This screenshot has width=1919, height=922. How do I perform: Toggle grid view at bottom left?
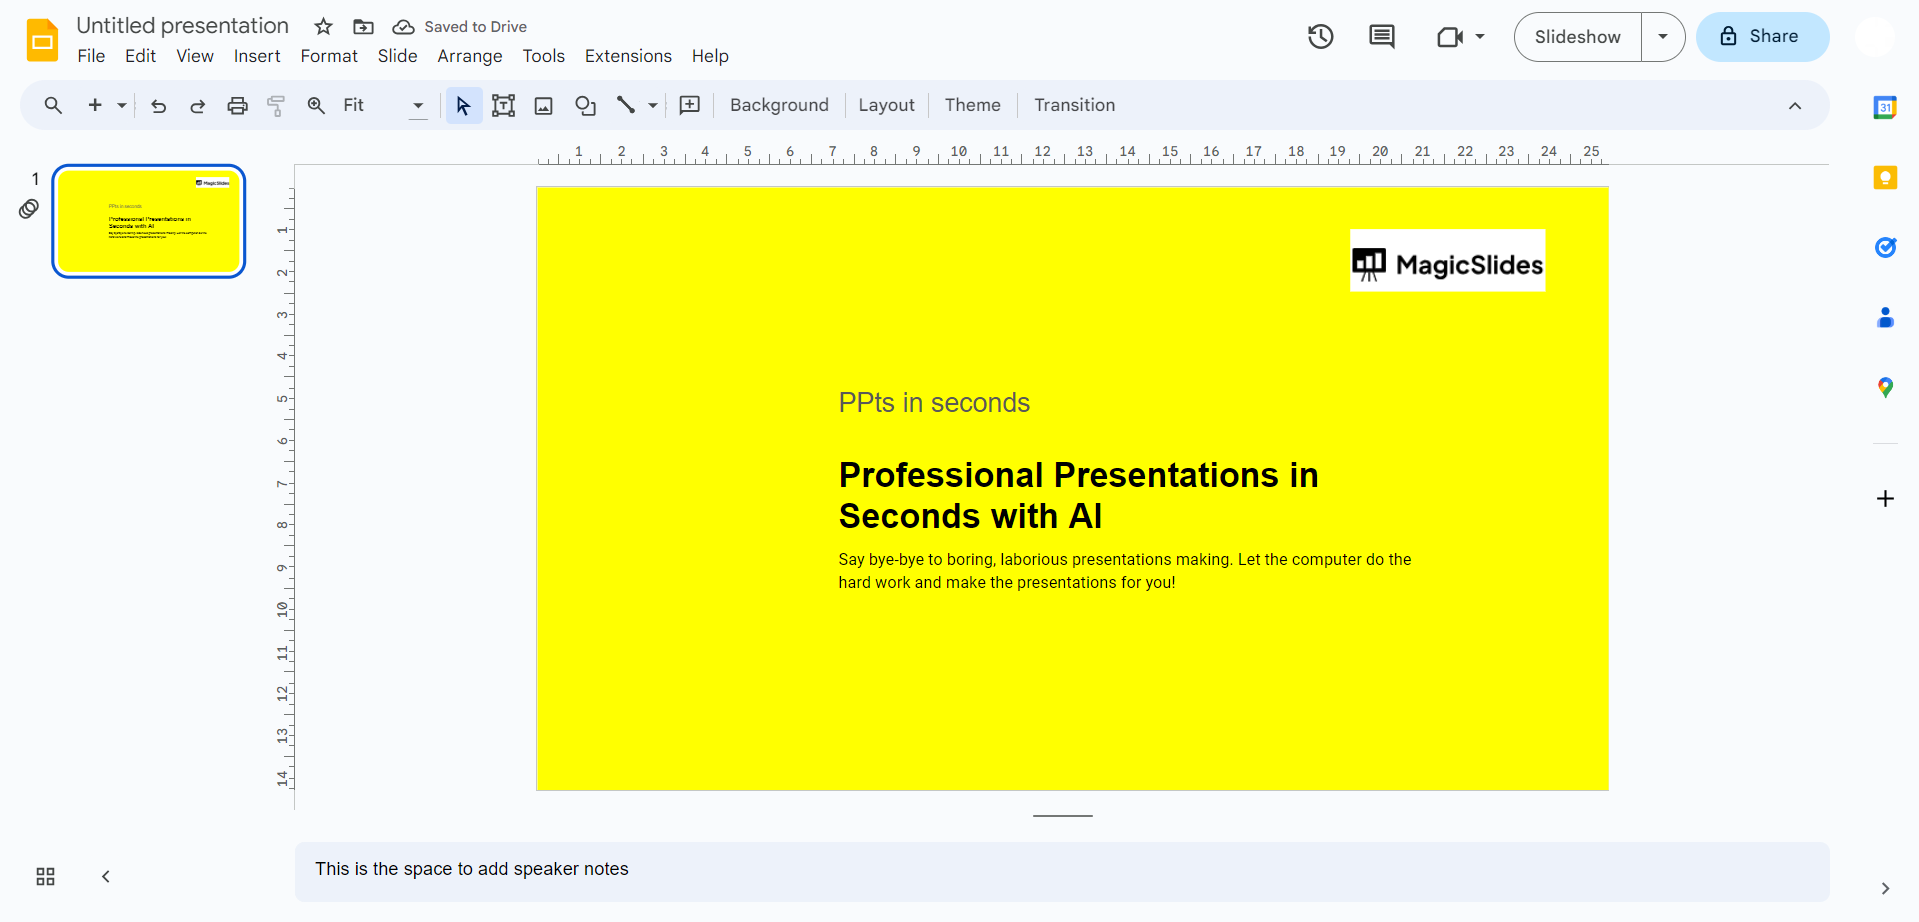click(x=45, y=877)
